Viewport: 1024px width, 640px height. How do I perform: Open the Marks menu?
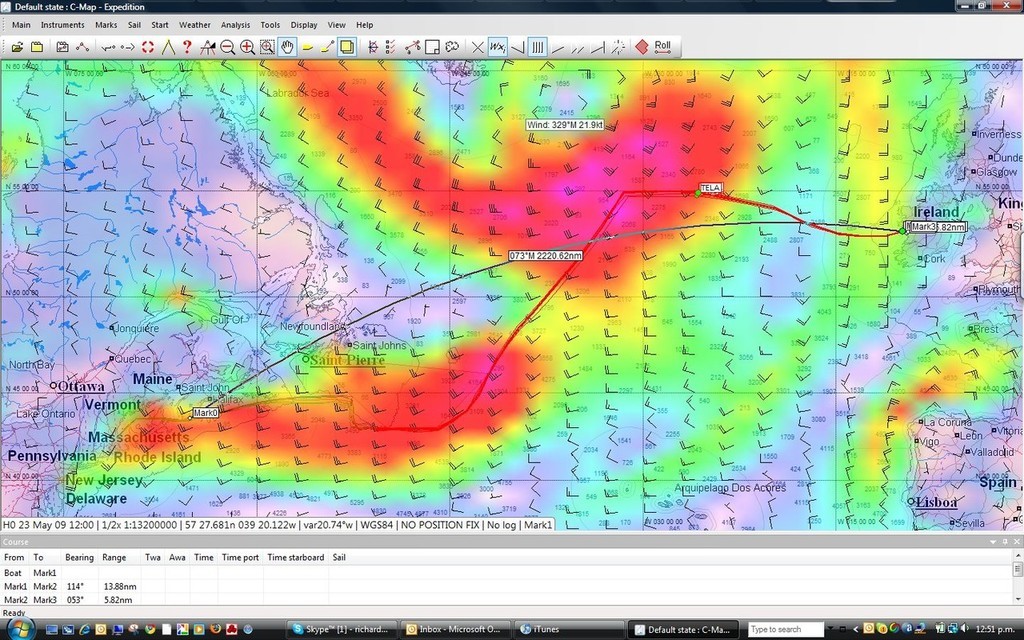coord(106,25)
